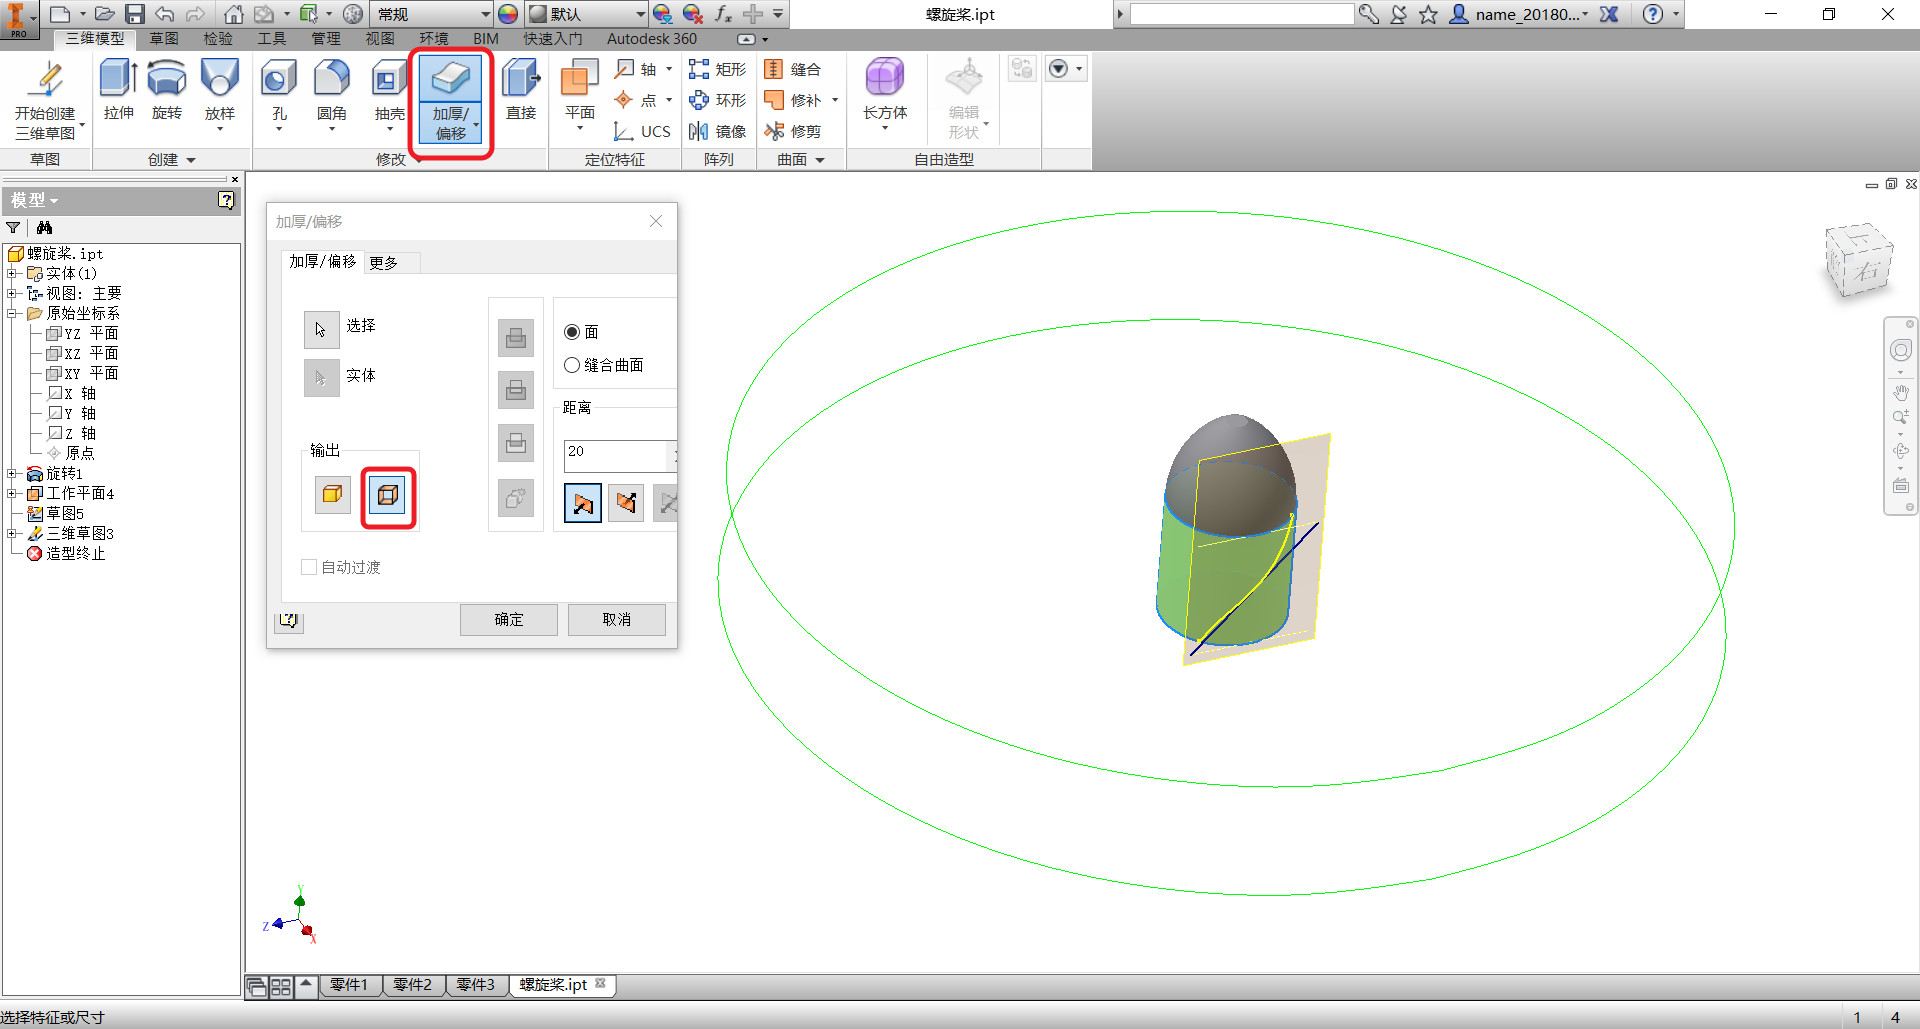Select the 拉伸 (Extrude) tool
Screen dimensions: 1920x1029
pos(119,90)
